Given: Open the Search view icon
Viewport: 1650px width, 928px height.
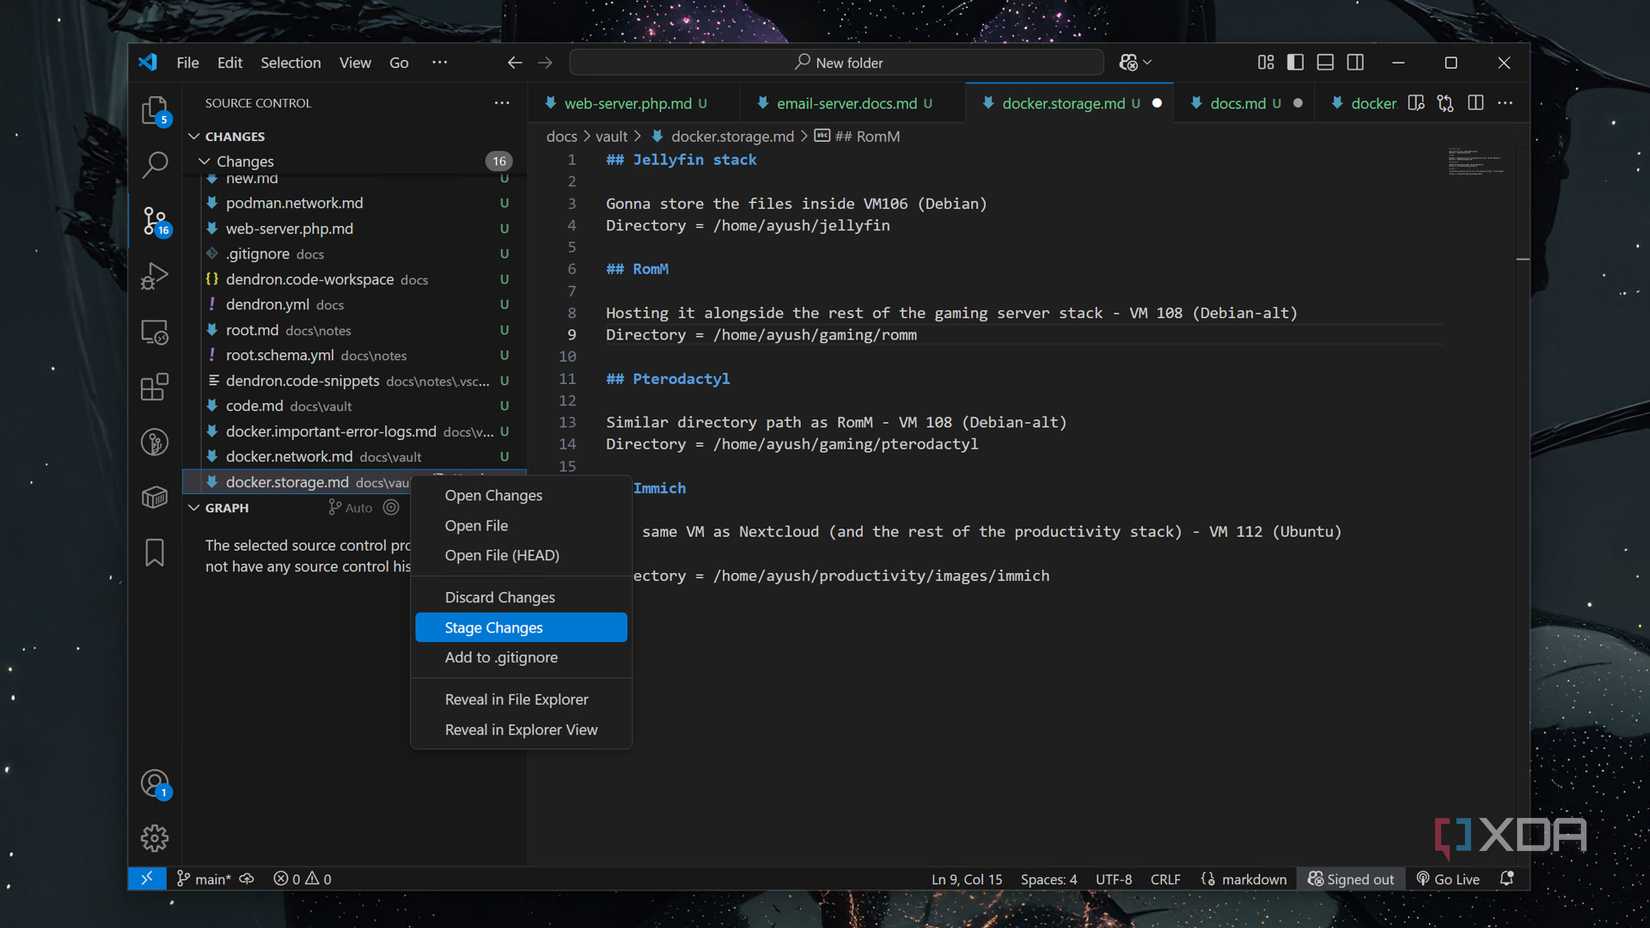Looking at the screenshot, I should pyautogui.click(x=155, y=164).
